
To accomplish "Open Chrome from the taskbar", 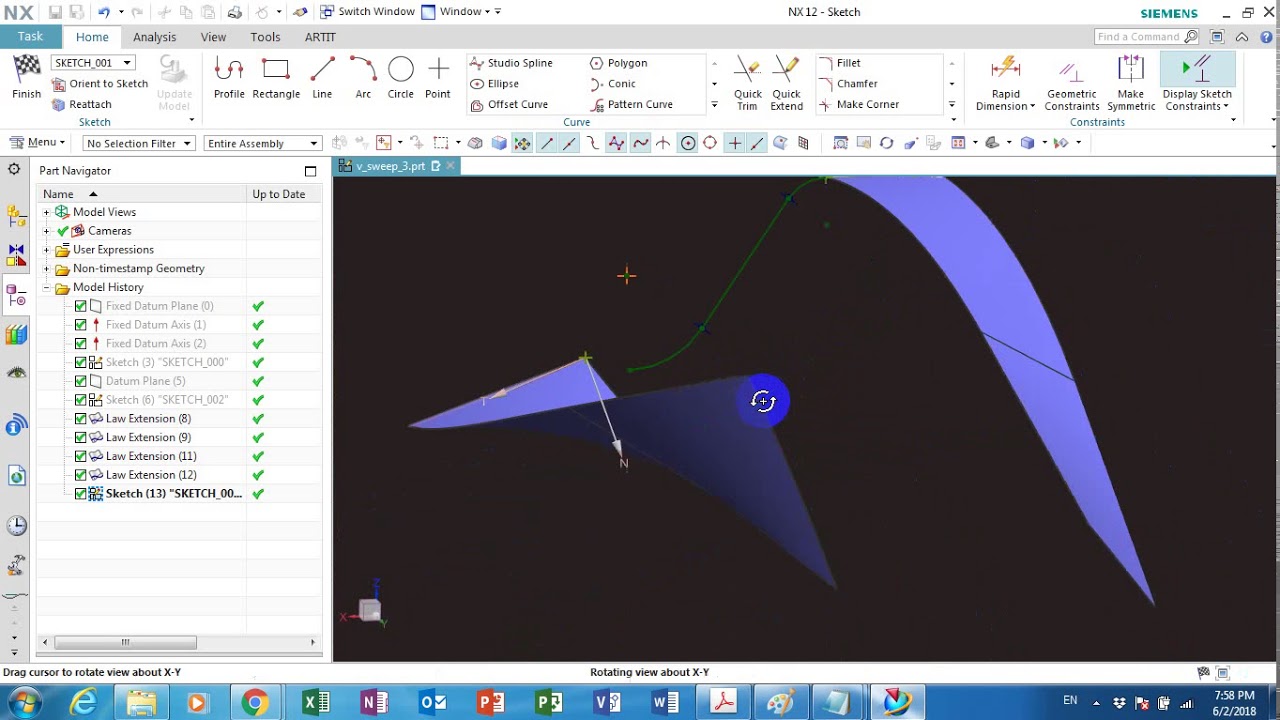I will coord(255,703).
